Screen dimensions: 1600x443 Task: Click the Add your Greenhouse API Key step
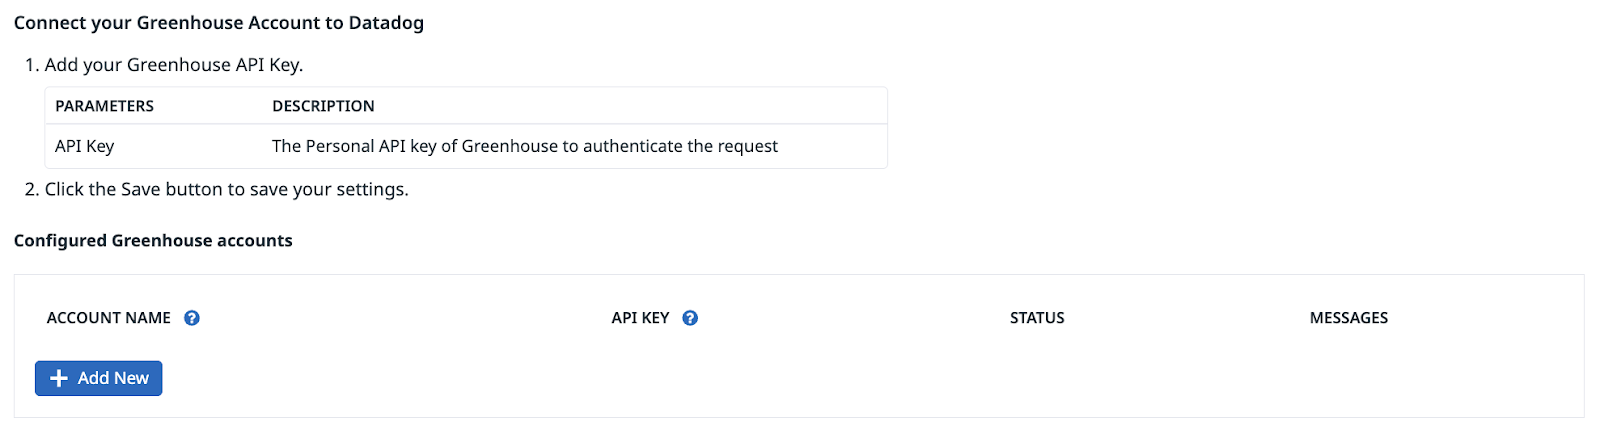(174, 65)
